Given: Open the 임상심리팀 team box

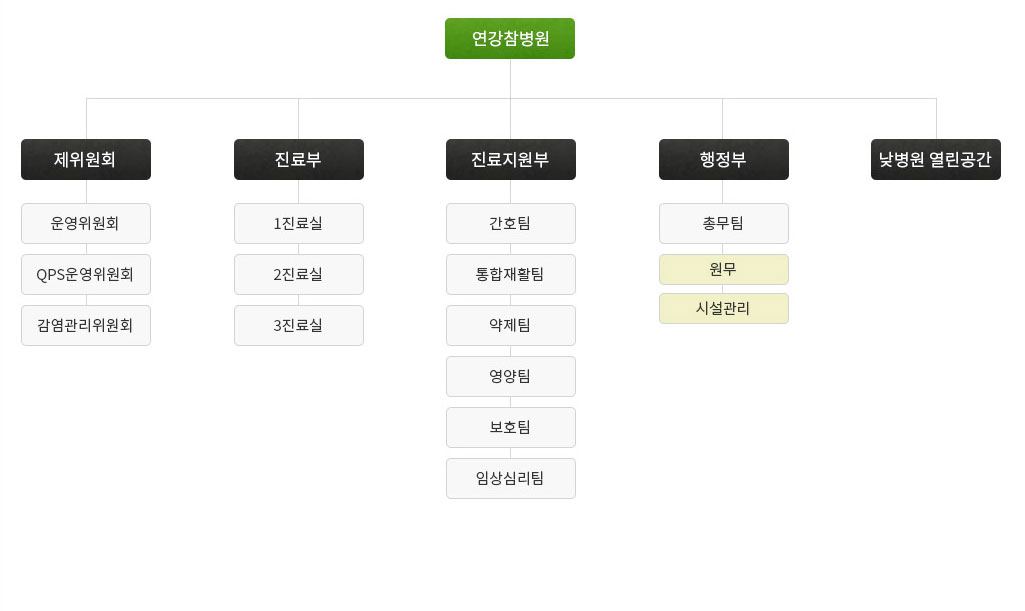Looking at the screenshot, I should (x=511, y=478).
